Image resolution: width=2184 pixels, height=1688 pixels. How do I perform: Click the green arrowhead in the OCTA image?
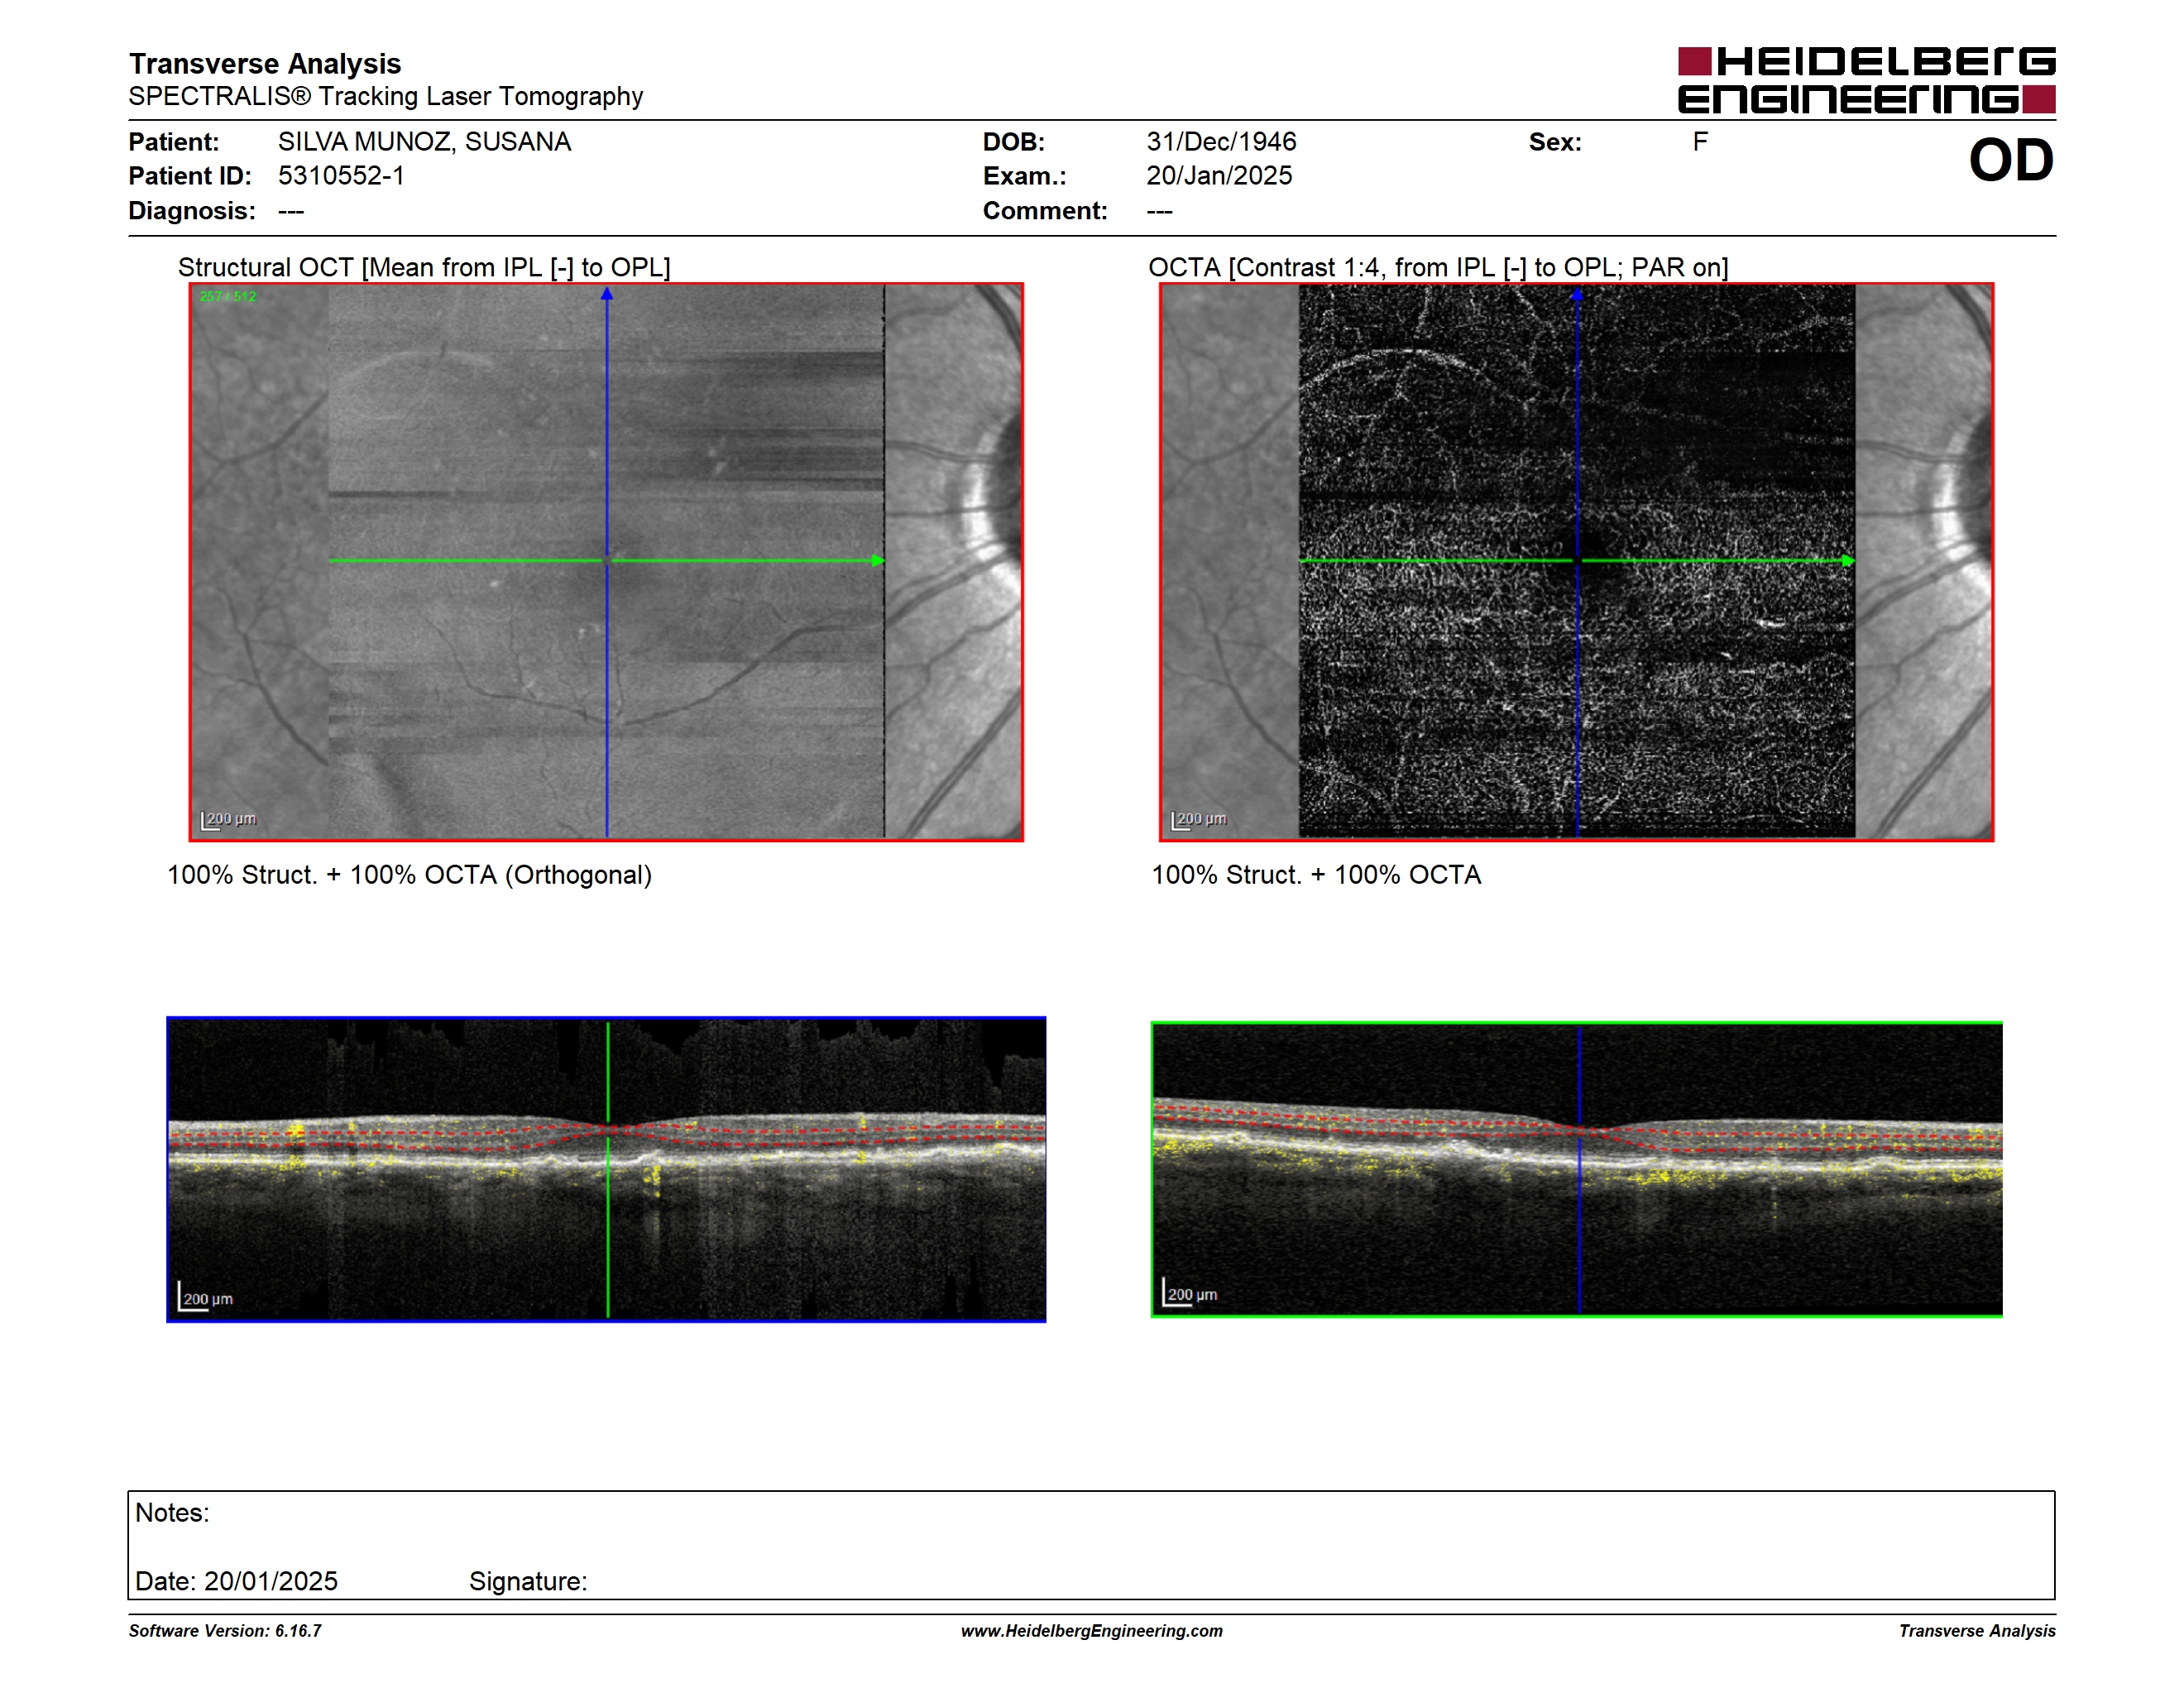[1848, 561]
